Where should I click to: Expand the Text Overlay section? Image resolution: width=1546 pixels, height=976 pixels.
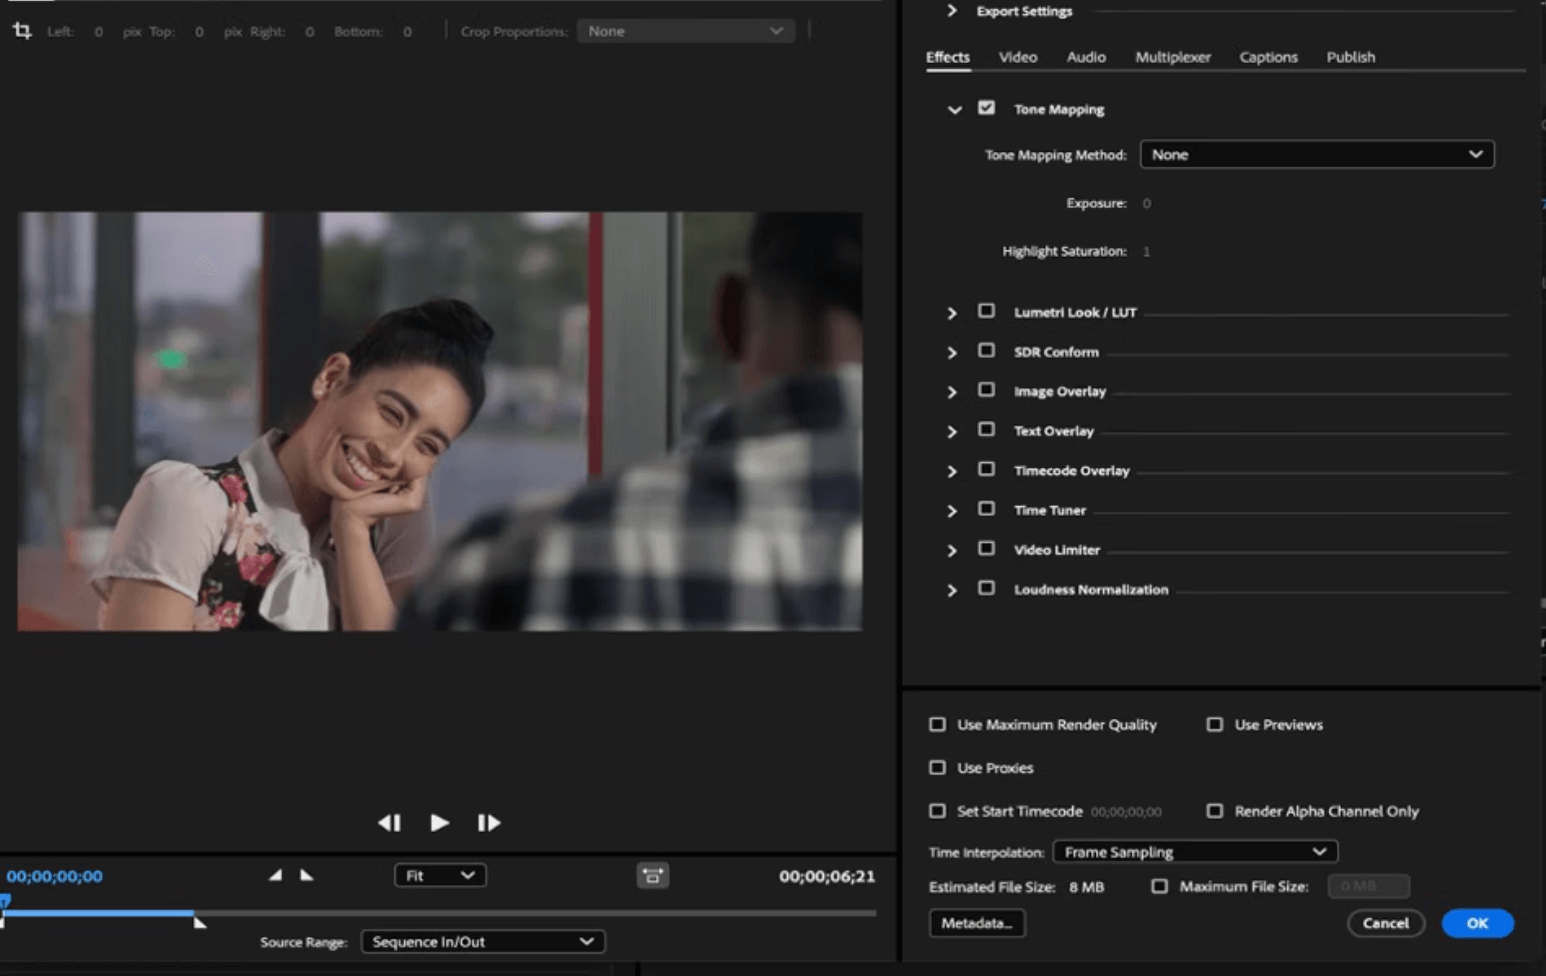tap(951, 432)
